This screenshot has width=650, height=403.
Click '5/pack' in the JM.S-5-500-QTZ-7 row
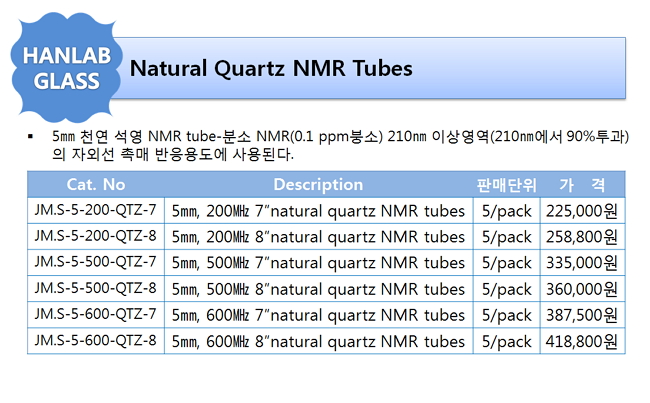tap(507, 264)
